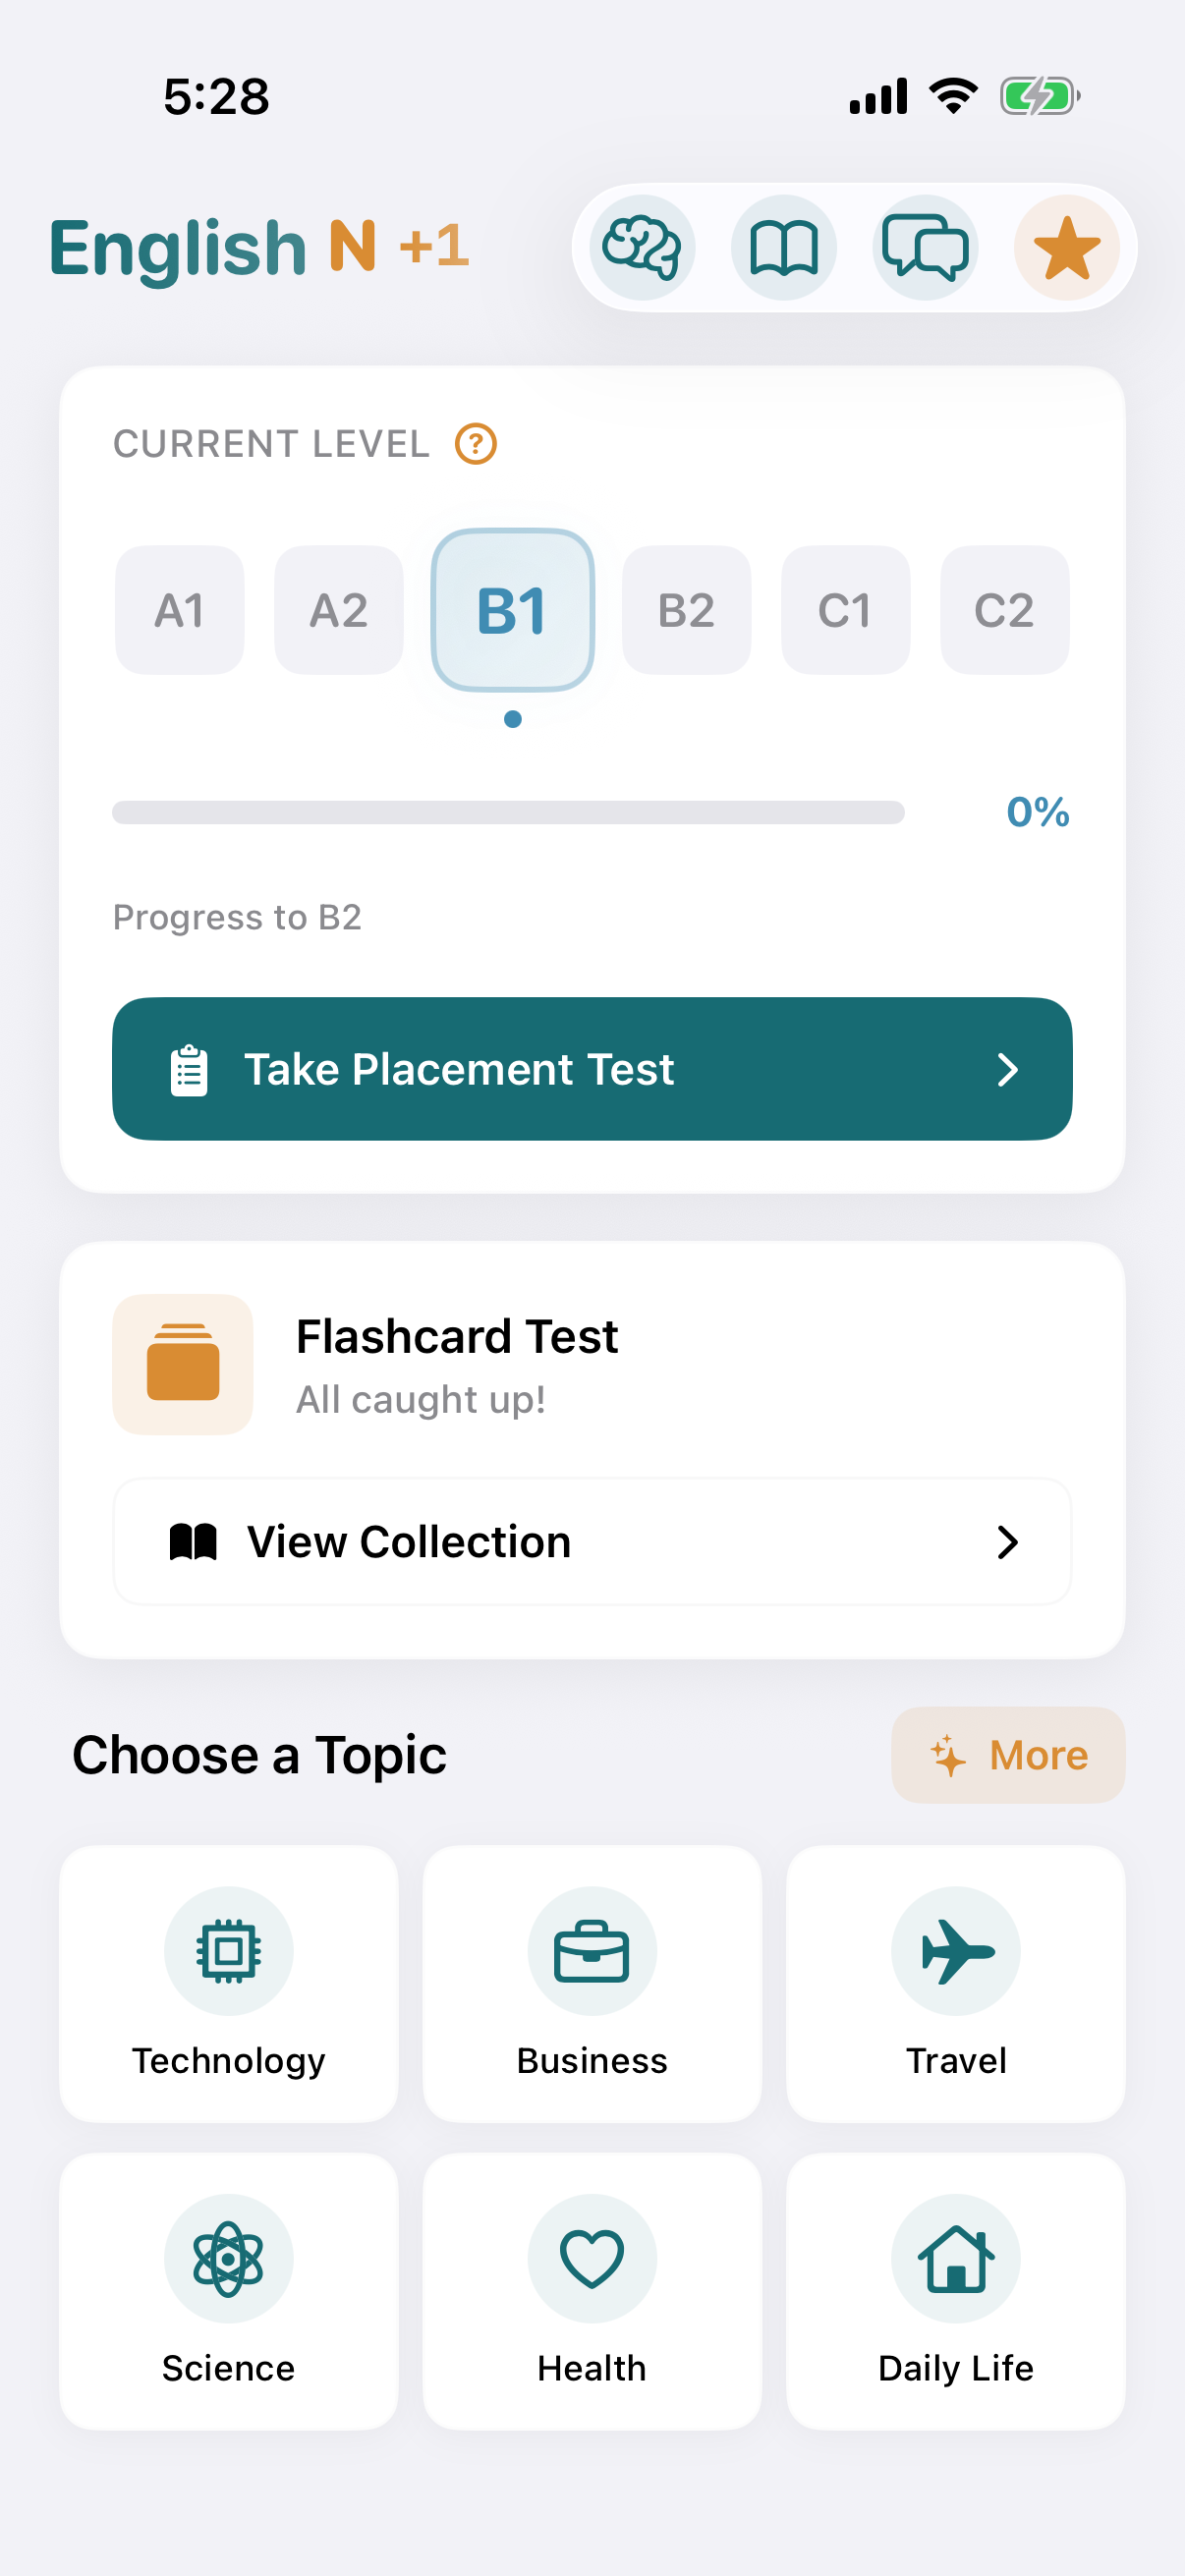The image size is (1185, 2576).
Task: Pick the Science atom icon
Action: click(x=229, y=2258)
